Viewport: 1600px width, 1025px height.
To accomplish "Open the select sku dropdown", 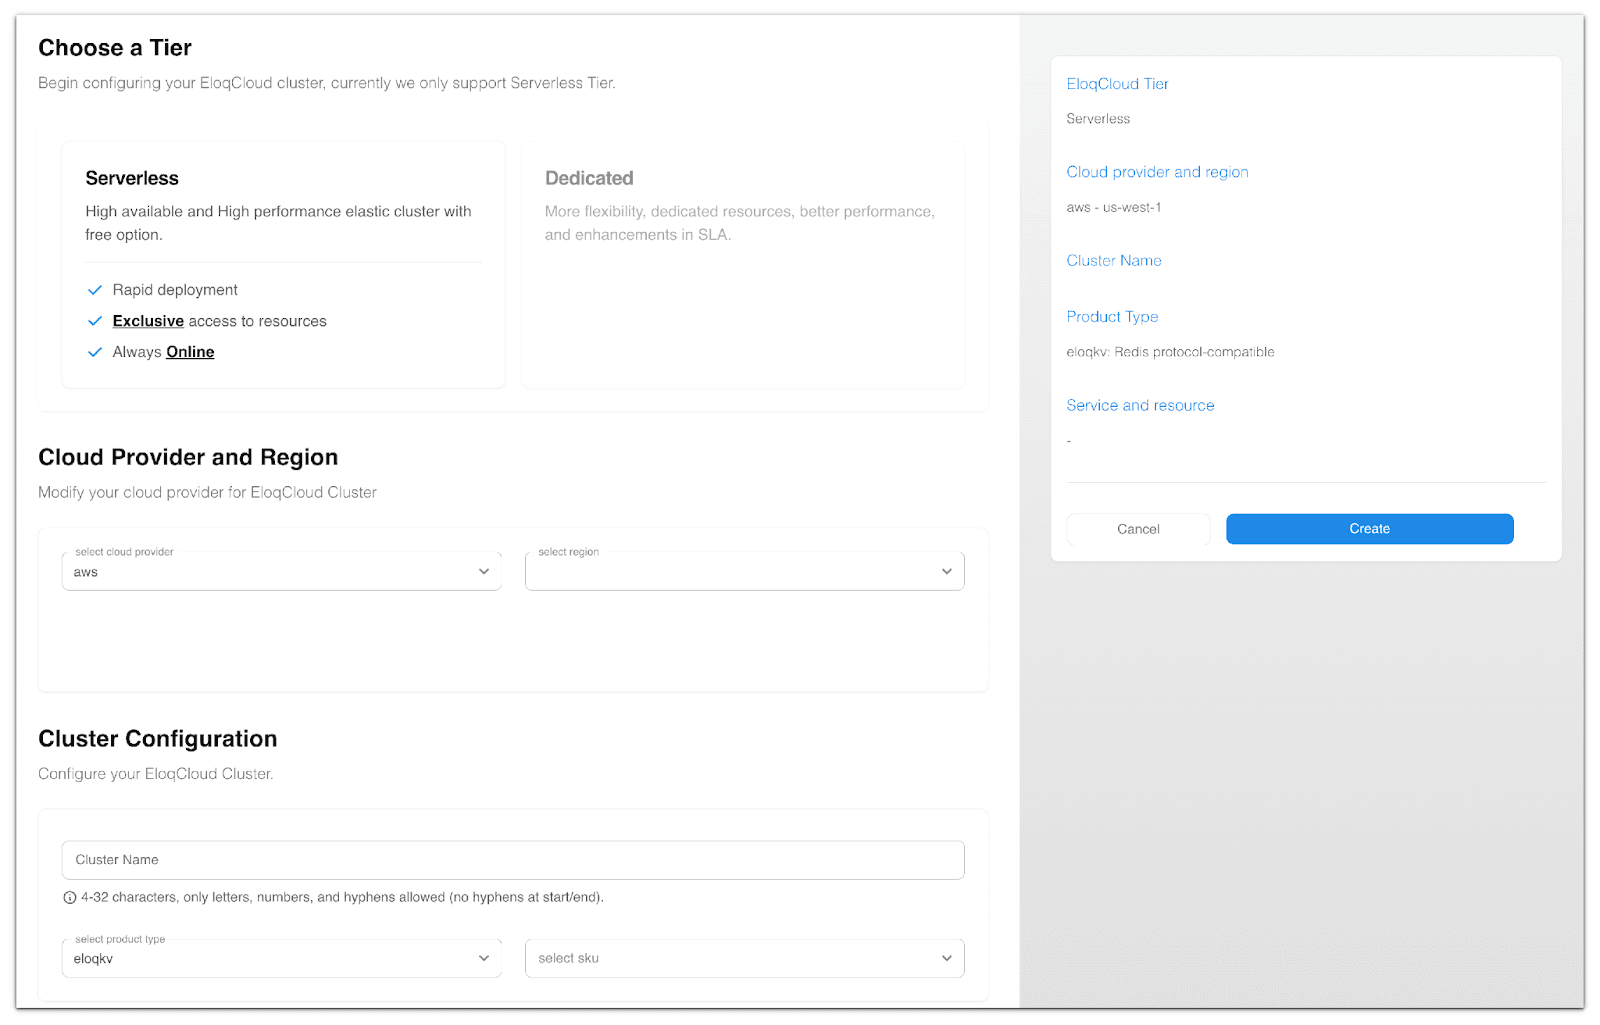I will [744, 958].
